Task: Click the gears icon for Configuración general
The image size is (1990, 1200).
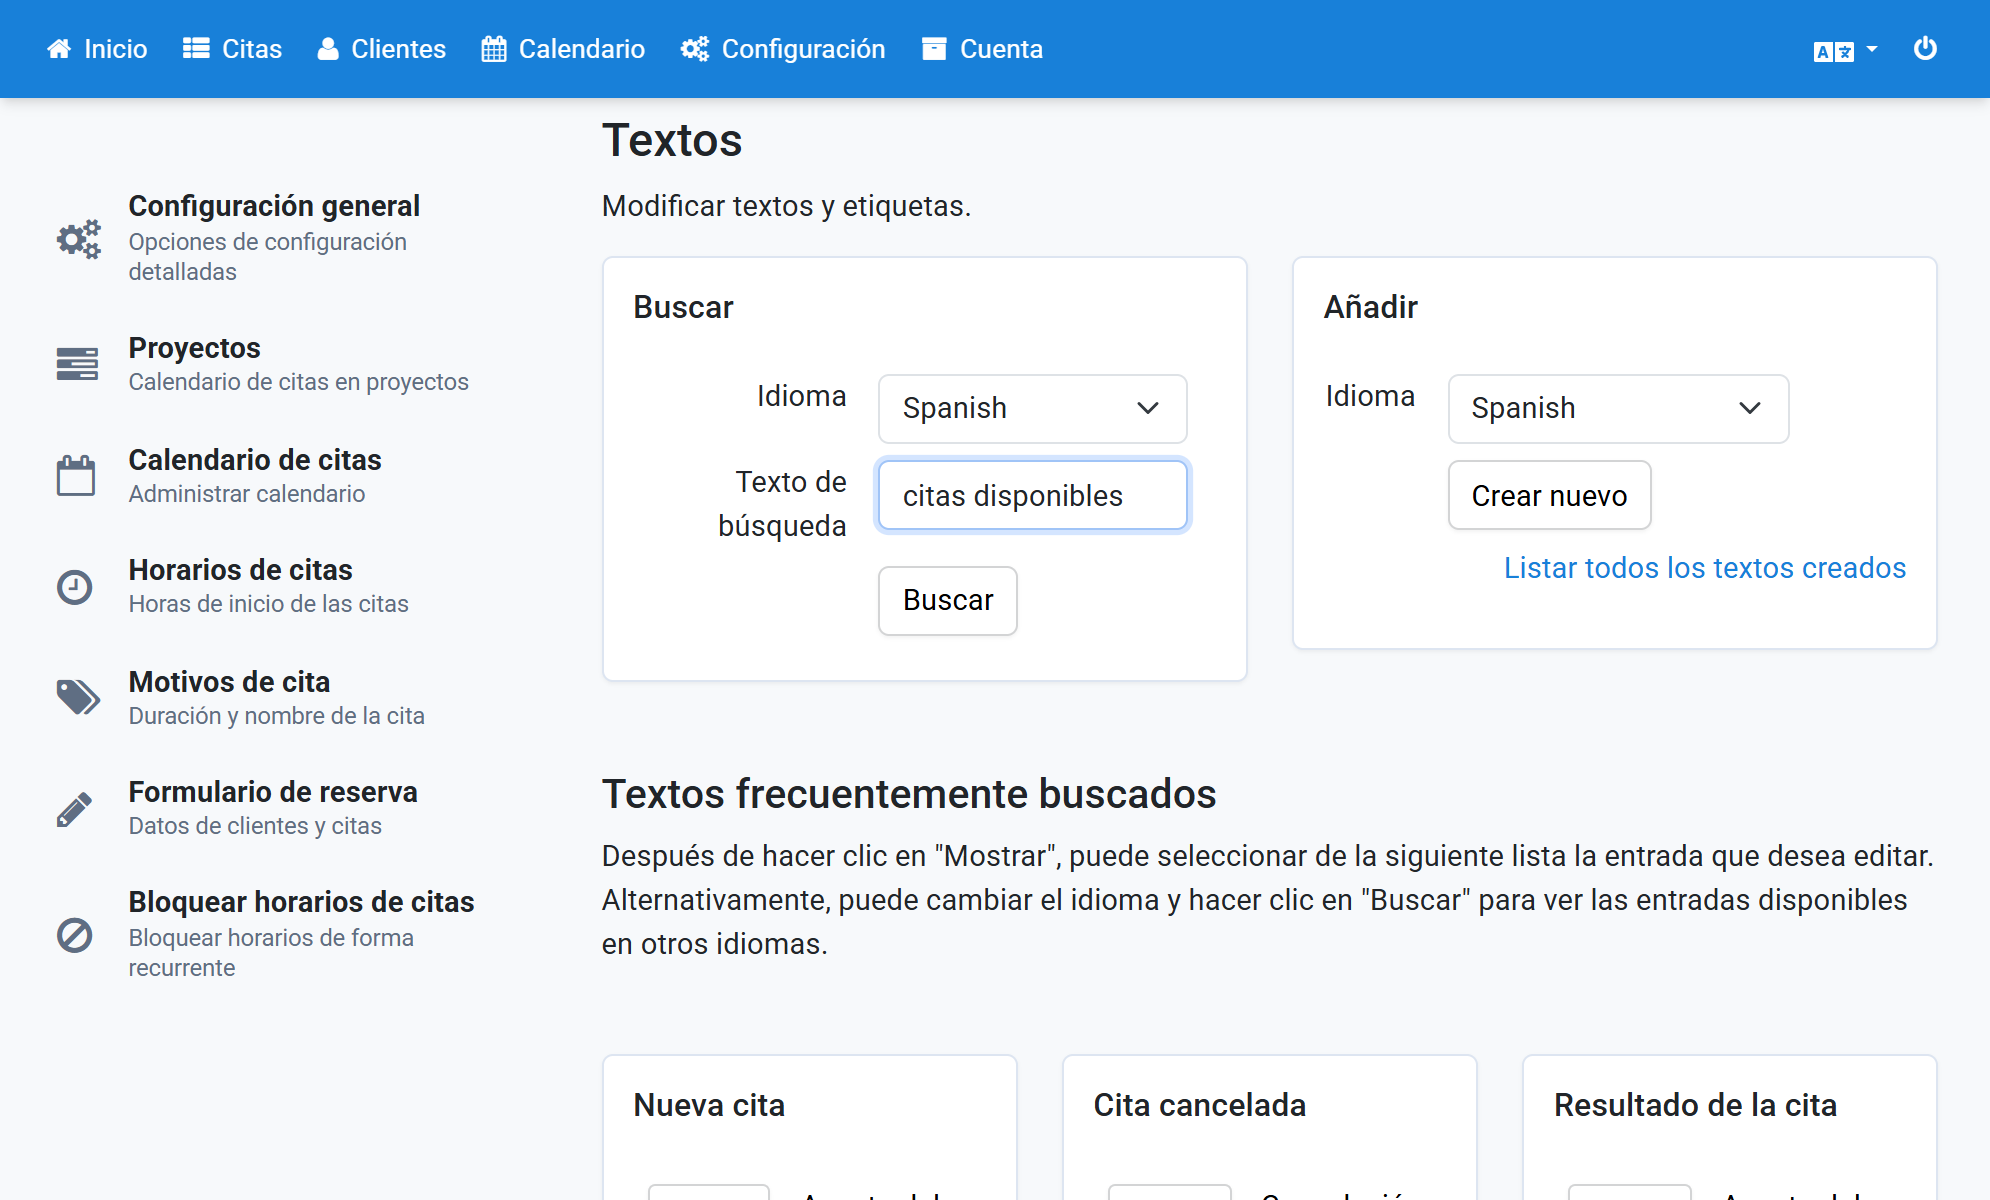Action: coord(78,239)
